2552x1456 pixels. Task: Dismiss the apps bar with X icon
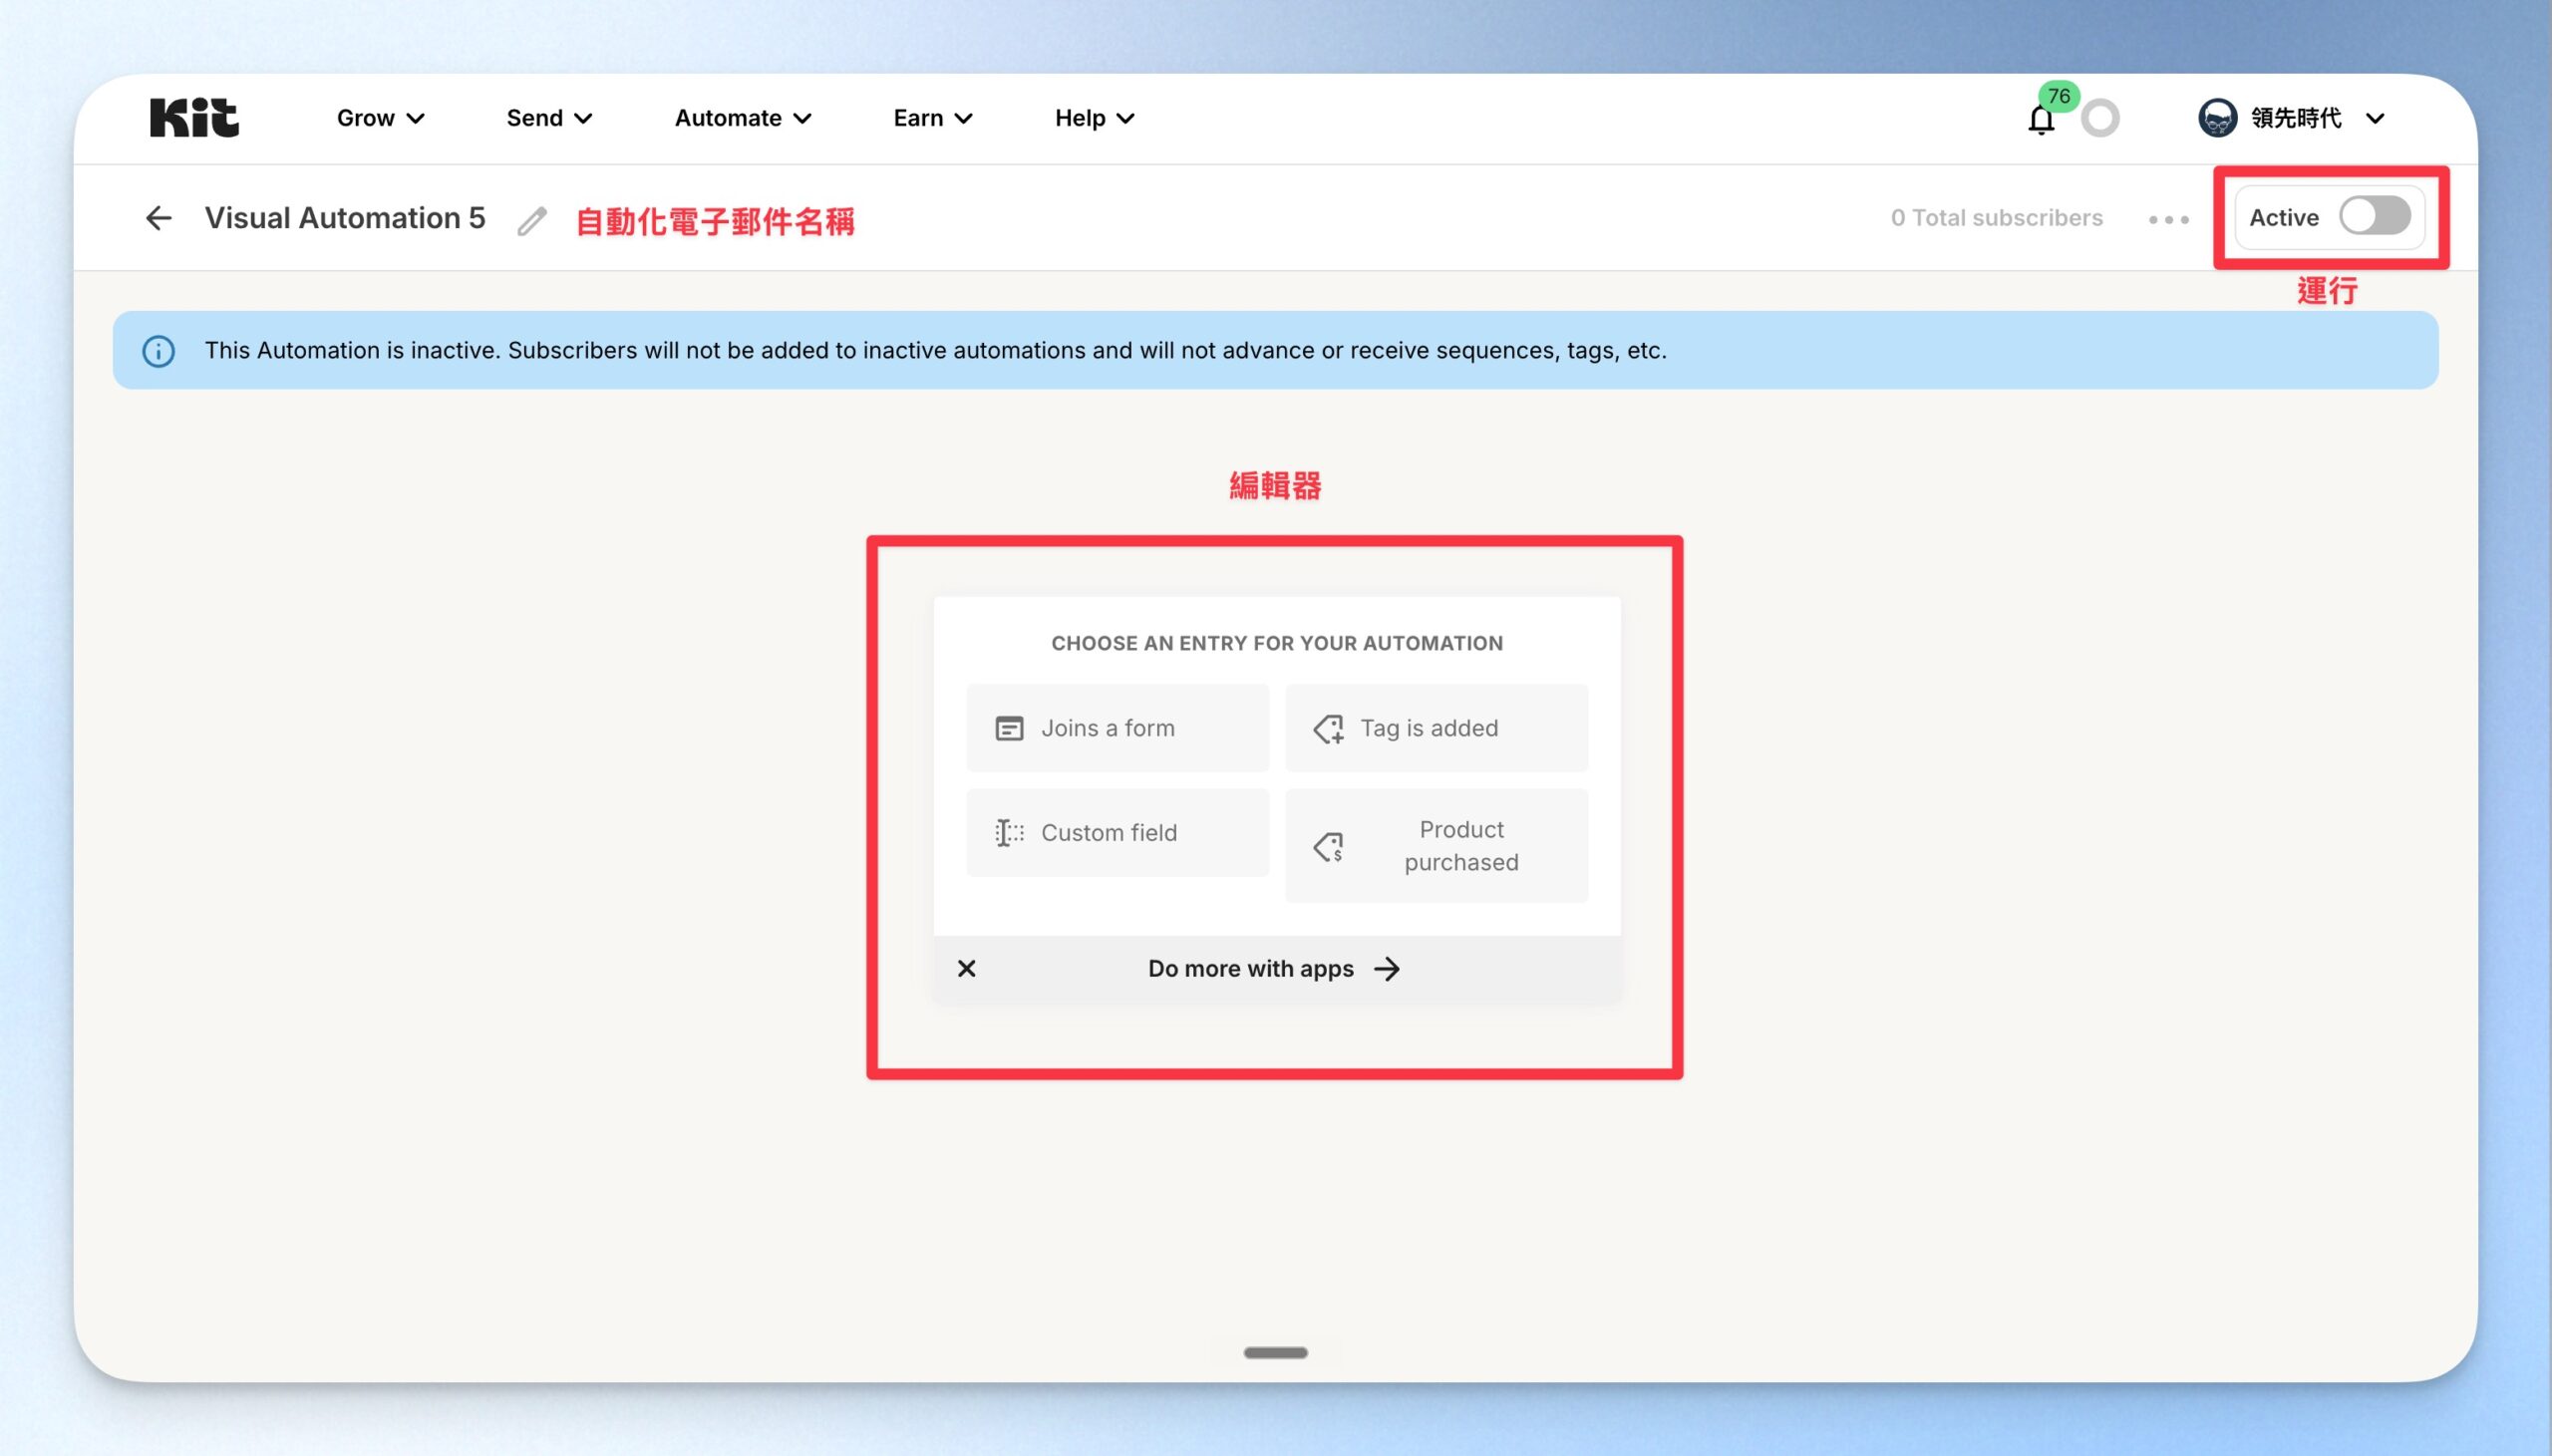[x=966, y=968]
